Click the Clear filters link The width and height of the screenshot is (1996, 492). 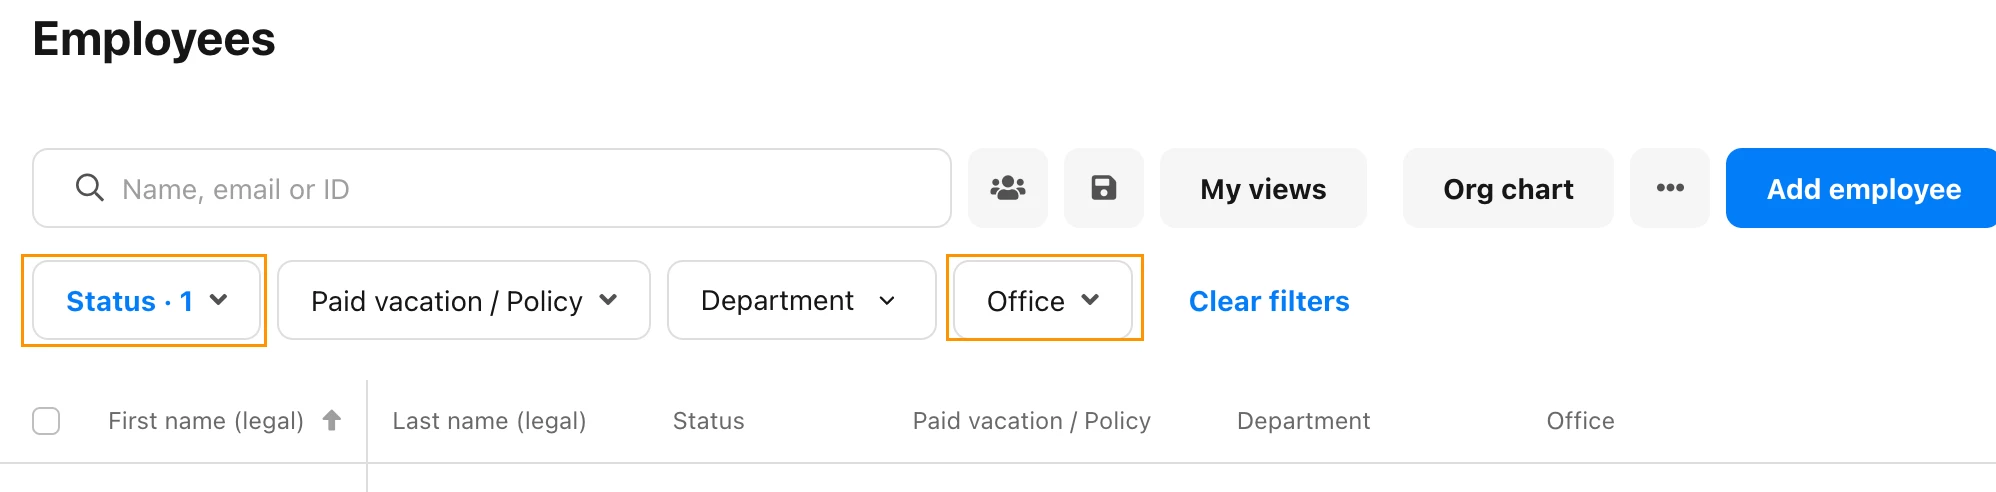click(x=1269, y=301)
